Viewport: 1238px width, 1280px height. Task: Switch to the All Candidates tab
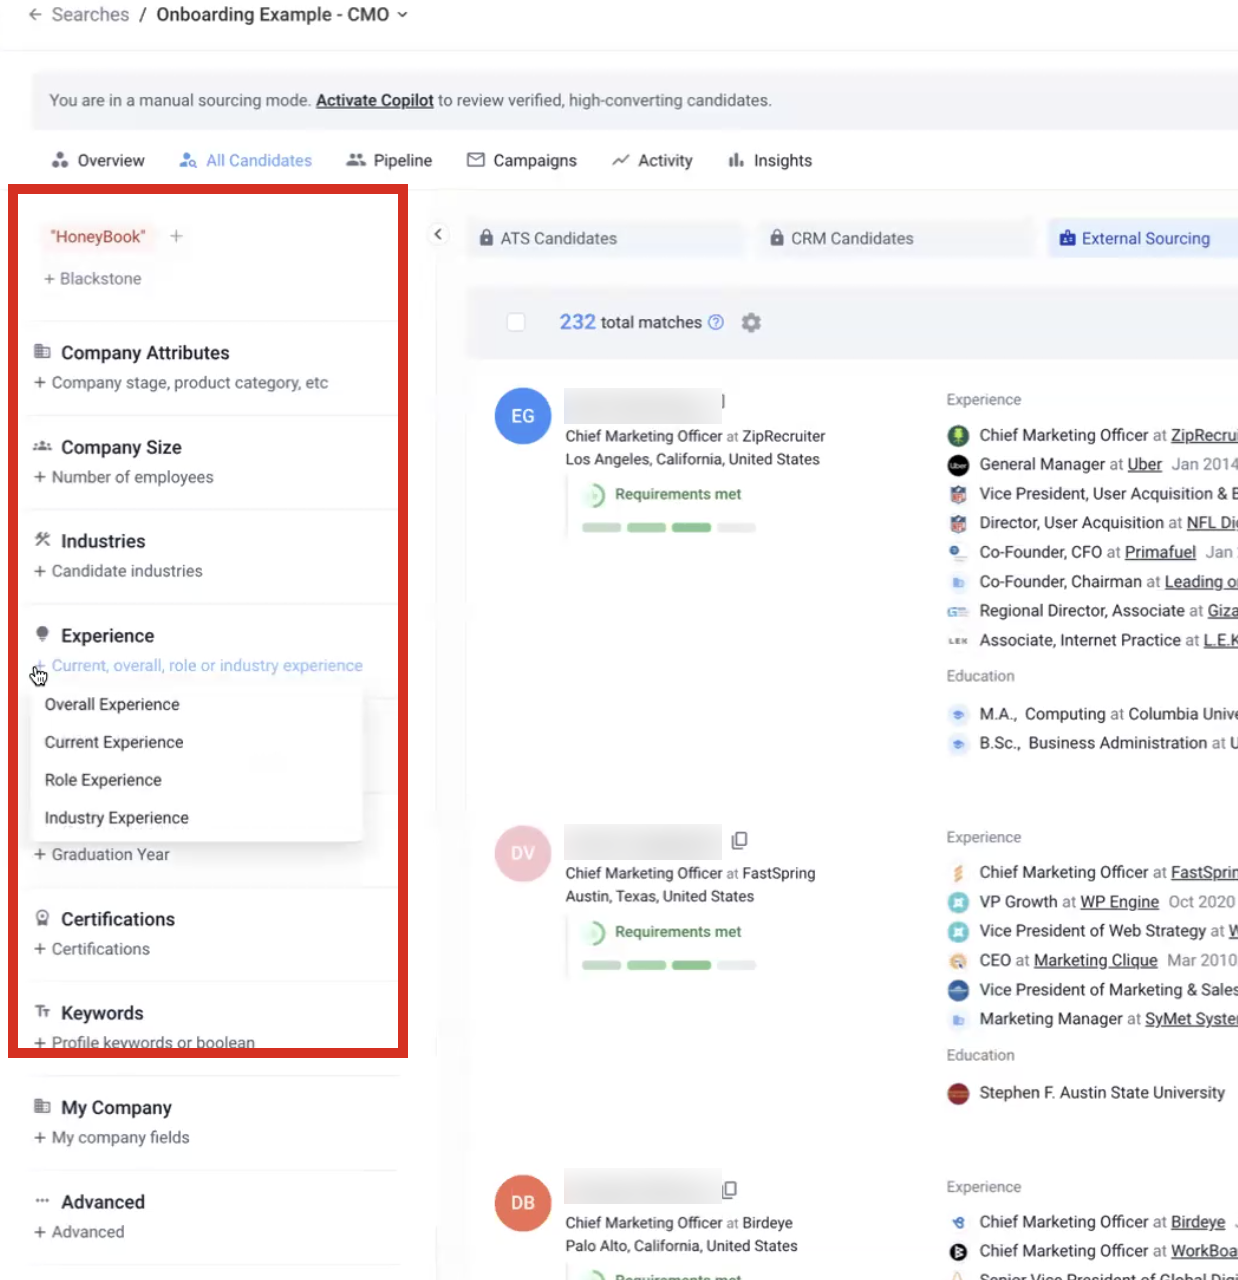pyautogui.click(x=245, y=160)
